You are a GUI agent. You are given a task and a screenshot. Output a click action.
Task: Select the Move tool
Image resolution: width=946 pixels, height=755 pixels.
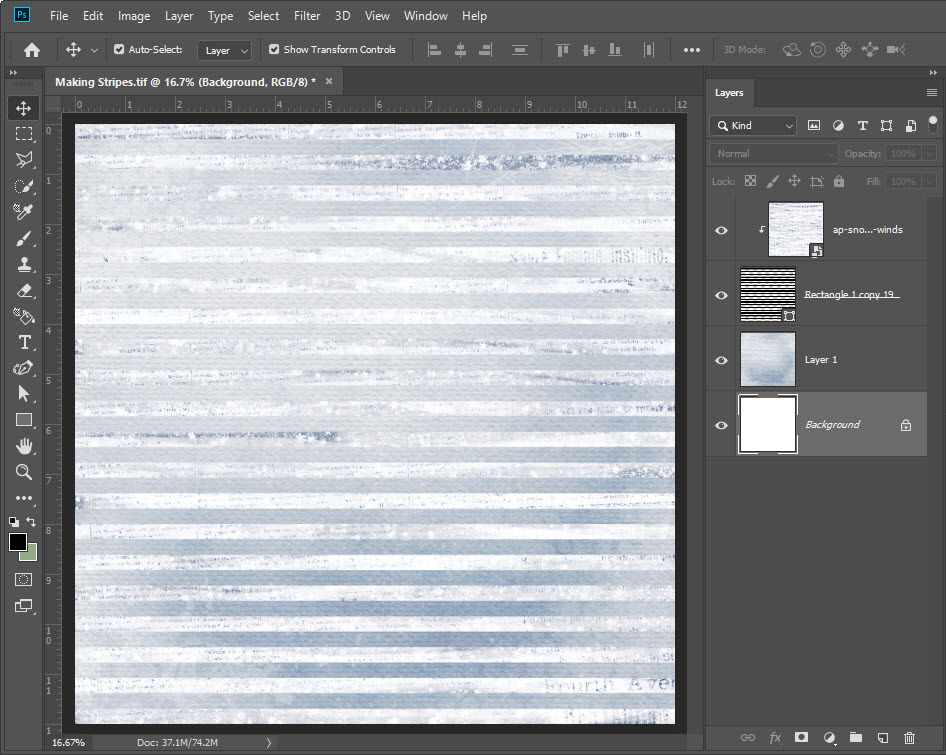coord(24,108)
